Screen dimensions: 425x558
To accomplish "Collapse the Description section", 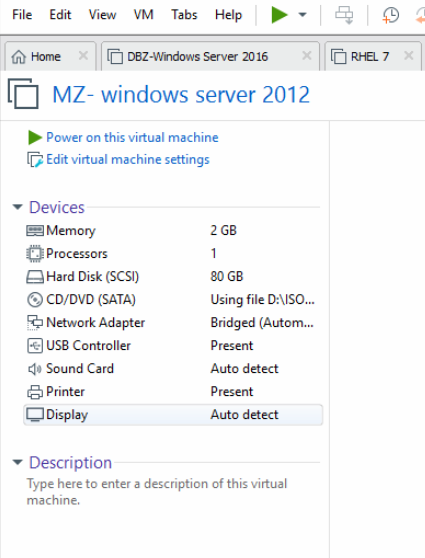I will [x=17, y=462].
